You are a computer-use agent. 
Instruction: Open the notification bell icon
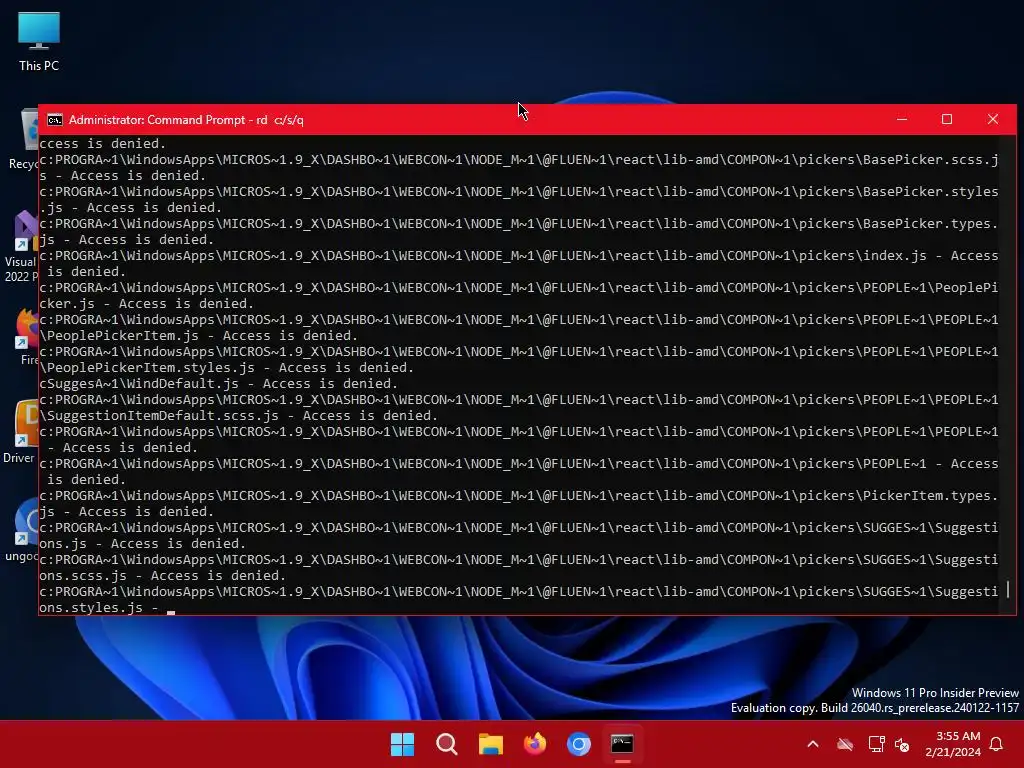click(997, 744)
